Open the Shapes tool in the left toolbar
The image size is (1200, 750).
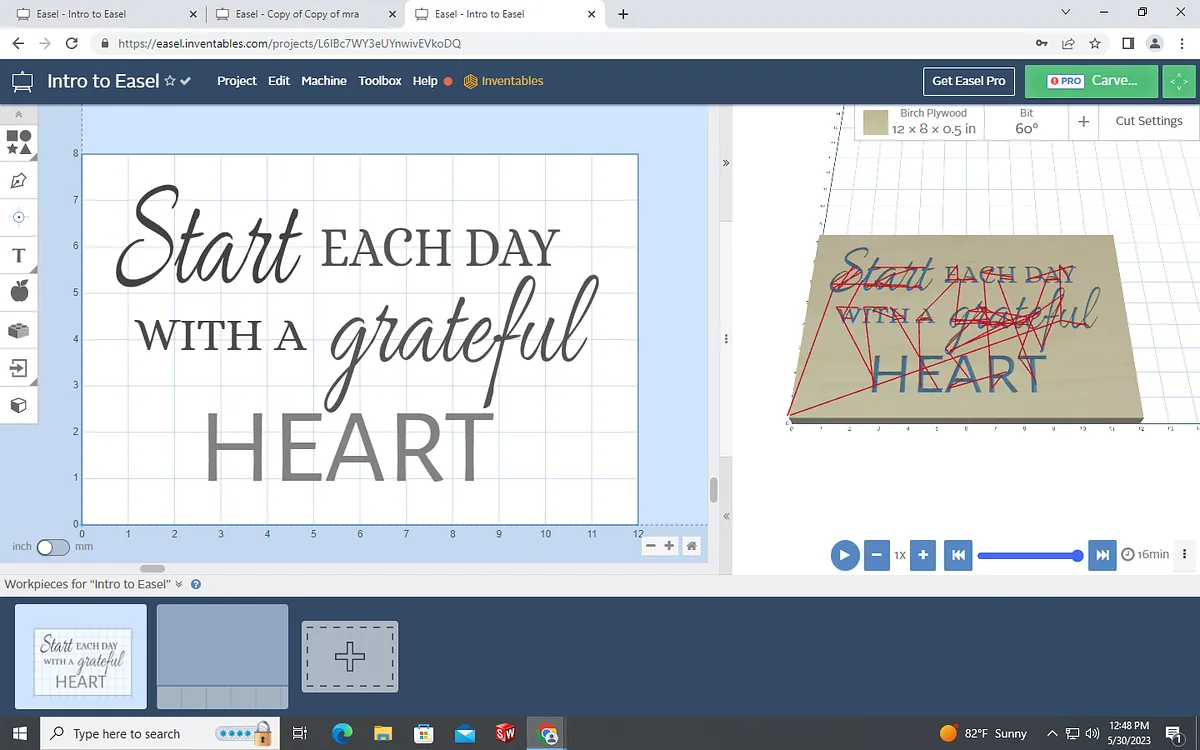coord(18,142)
